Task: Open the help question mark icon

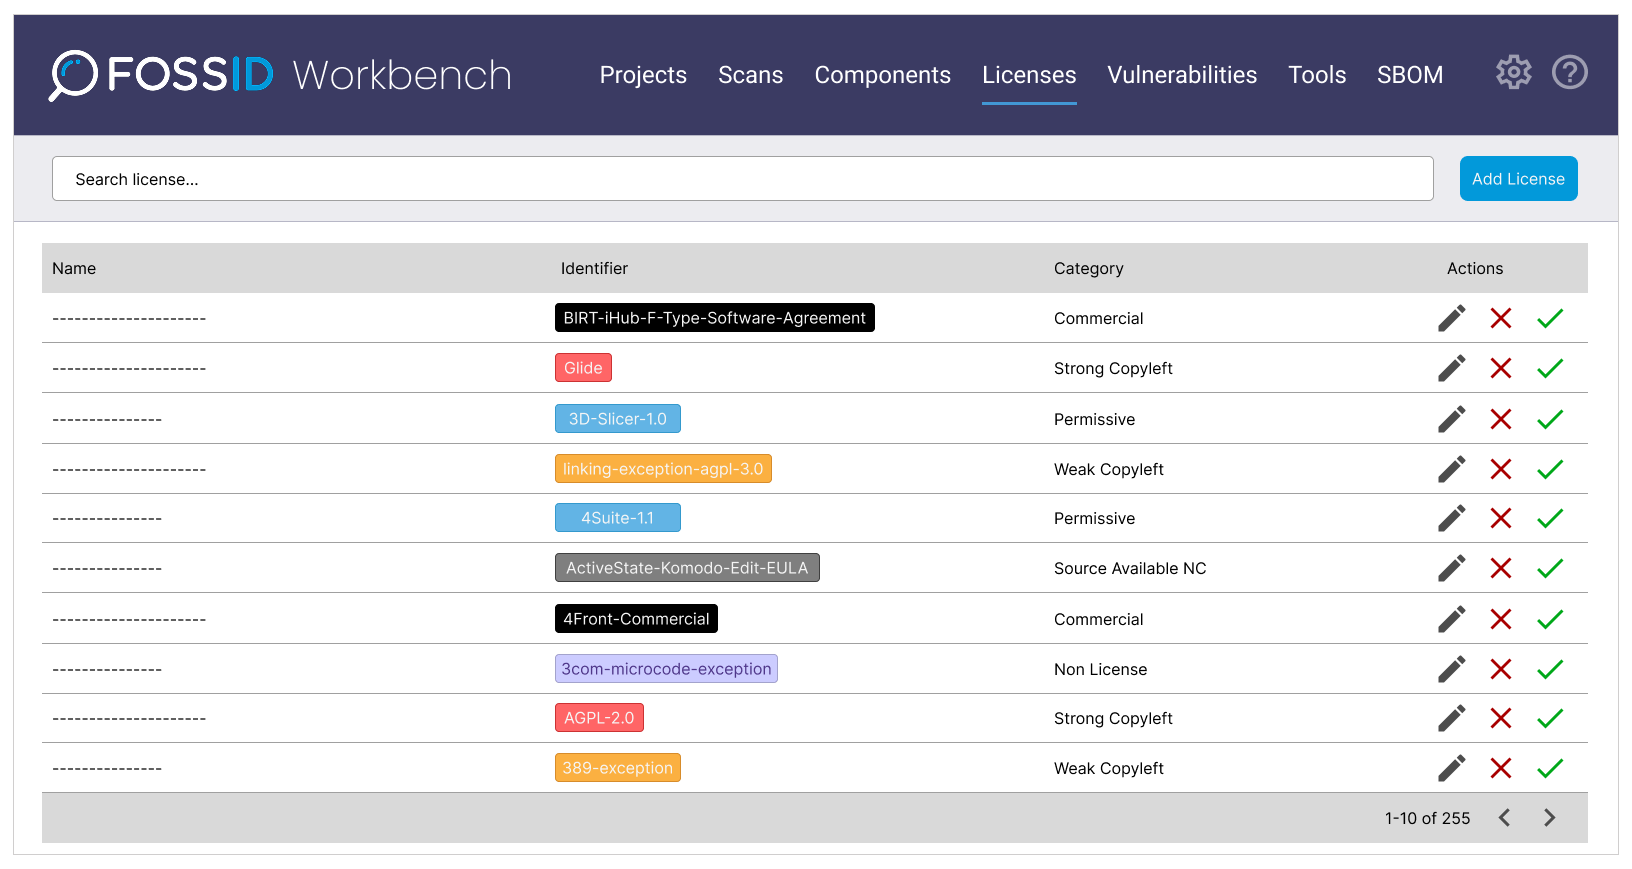Action: [x=1570, y=72]
